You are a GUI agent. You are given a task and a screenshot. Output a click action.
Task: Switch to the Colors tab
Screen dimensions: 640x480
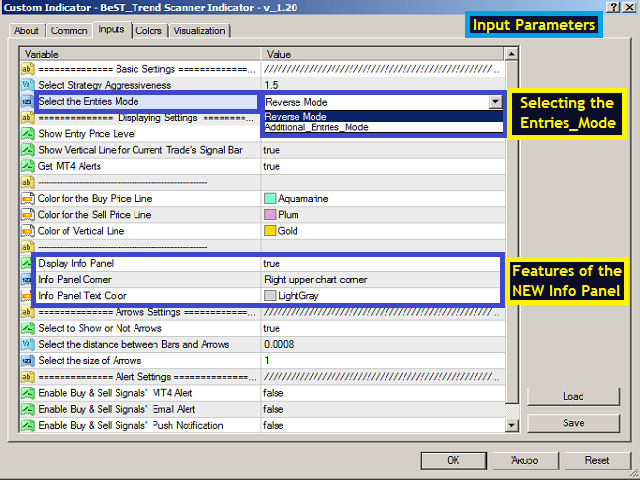coord(149,31)
